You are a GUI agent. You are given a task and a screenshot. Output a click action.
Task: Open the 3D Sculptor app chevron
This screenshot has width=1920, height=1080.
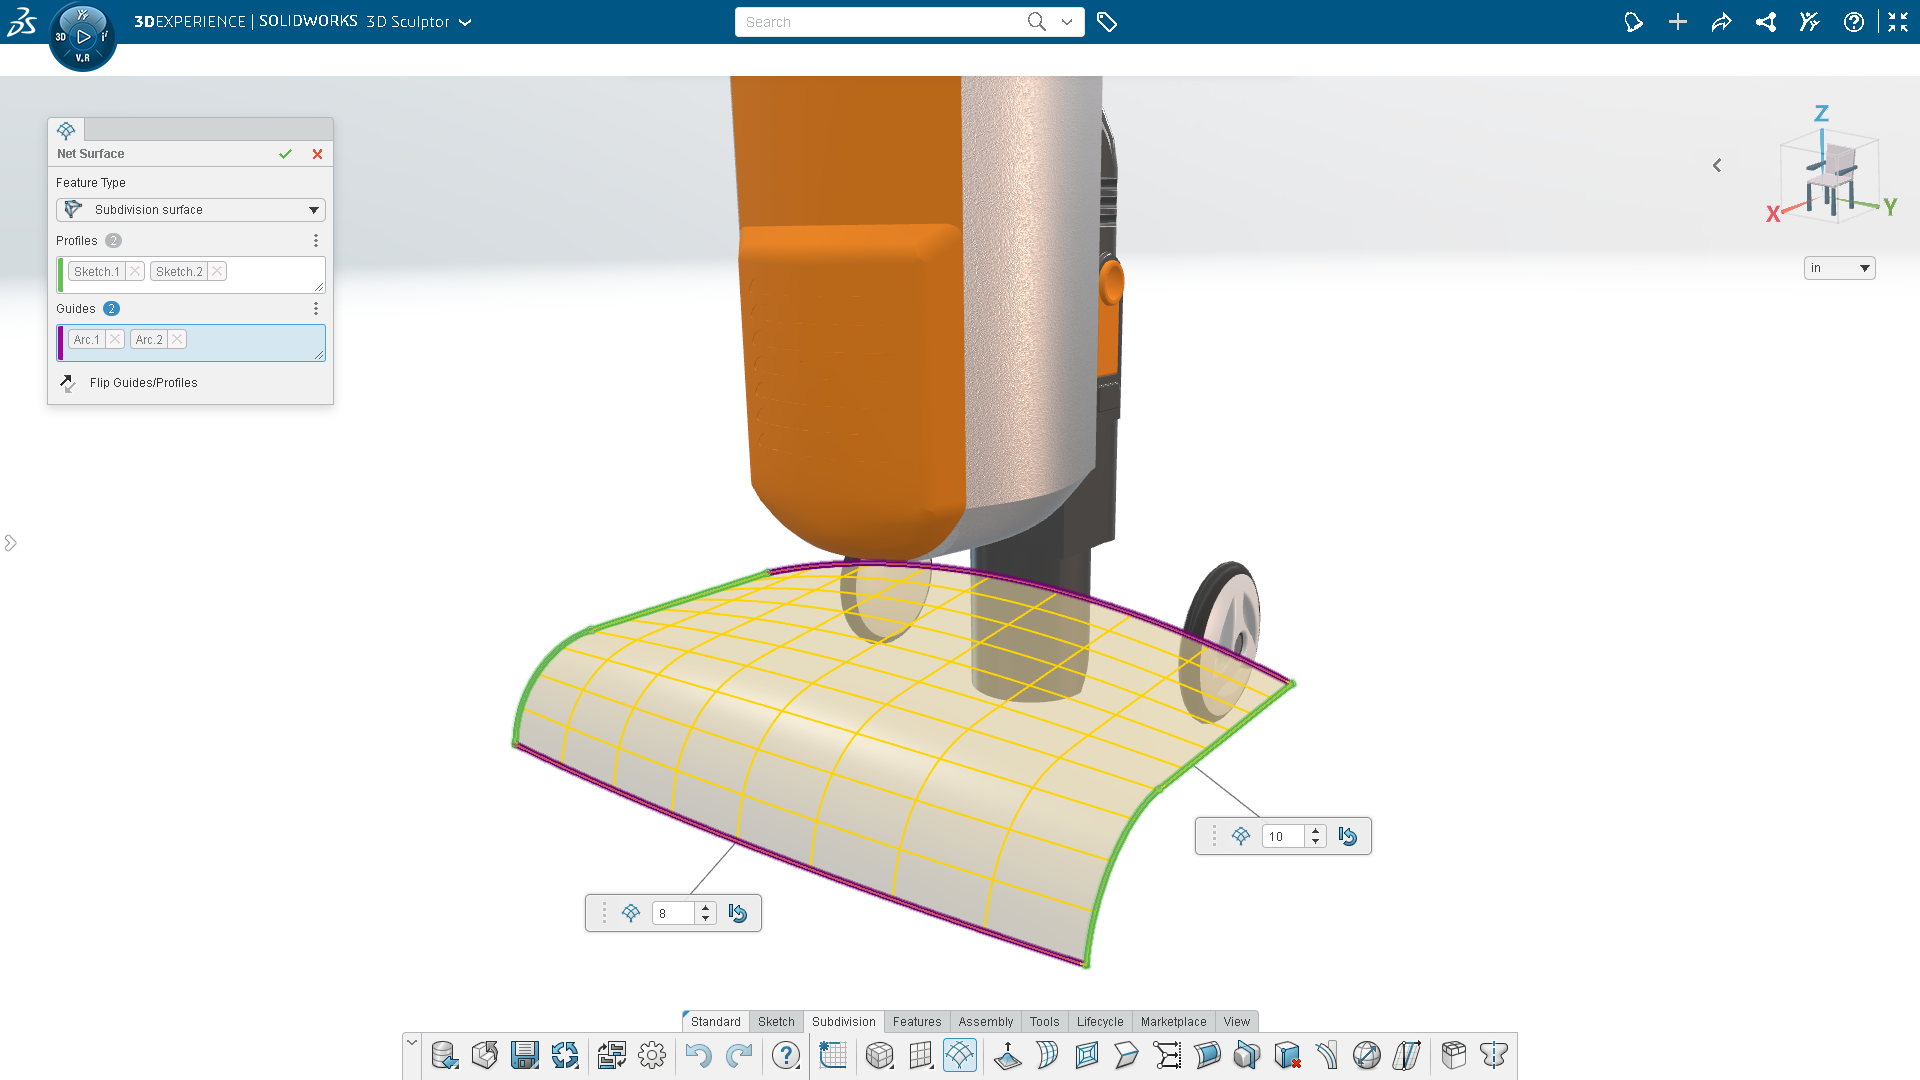click(465, 22)
